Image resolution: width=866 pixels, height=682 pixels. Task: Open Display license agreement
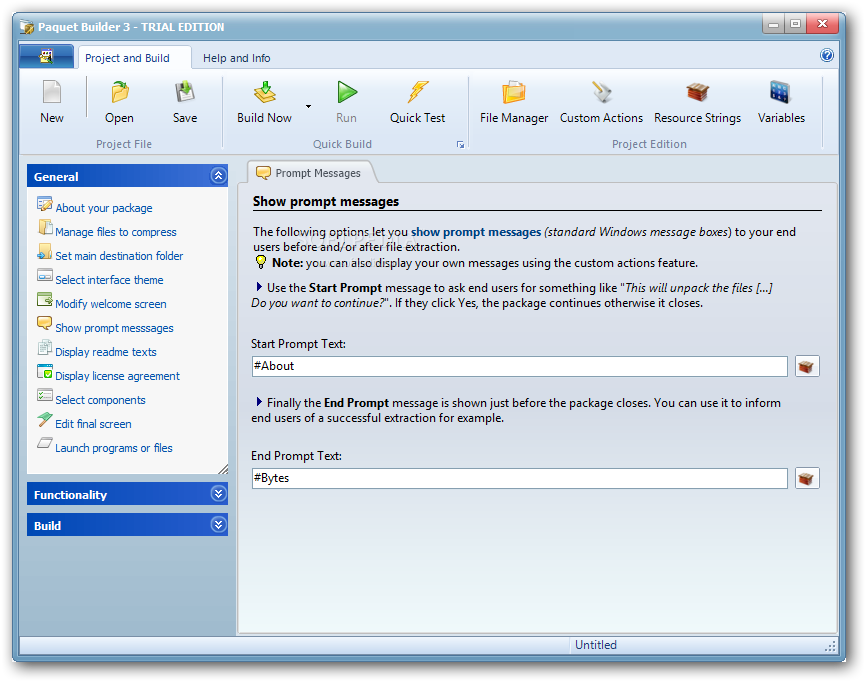point(118,376)
